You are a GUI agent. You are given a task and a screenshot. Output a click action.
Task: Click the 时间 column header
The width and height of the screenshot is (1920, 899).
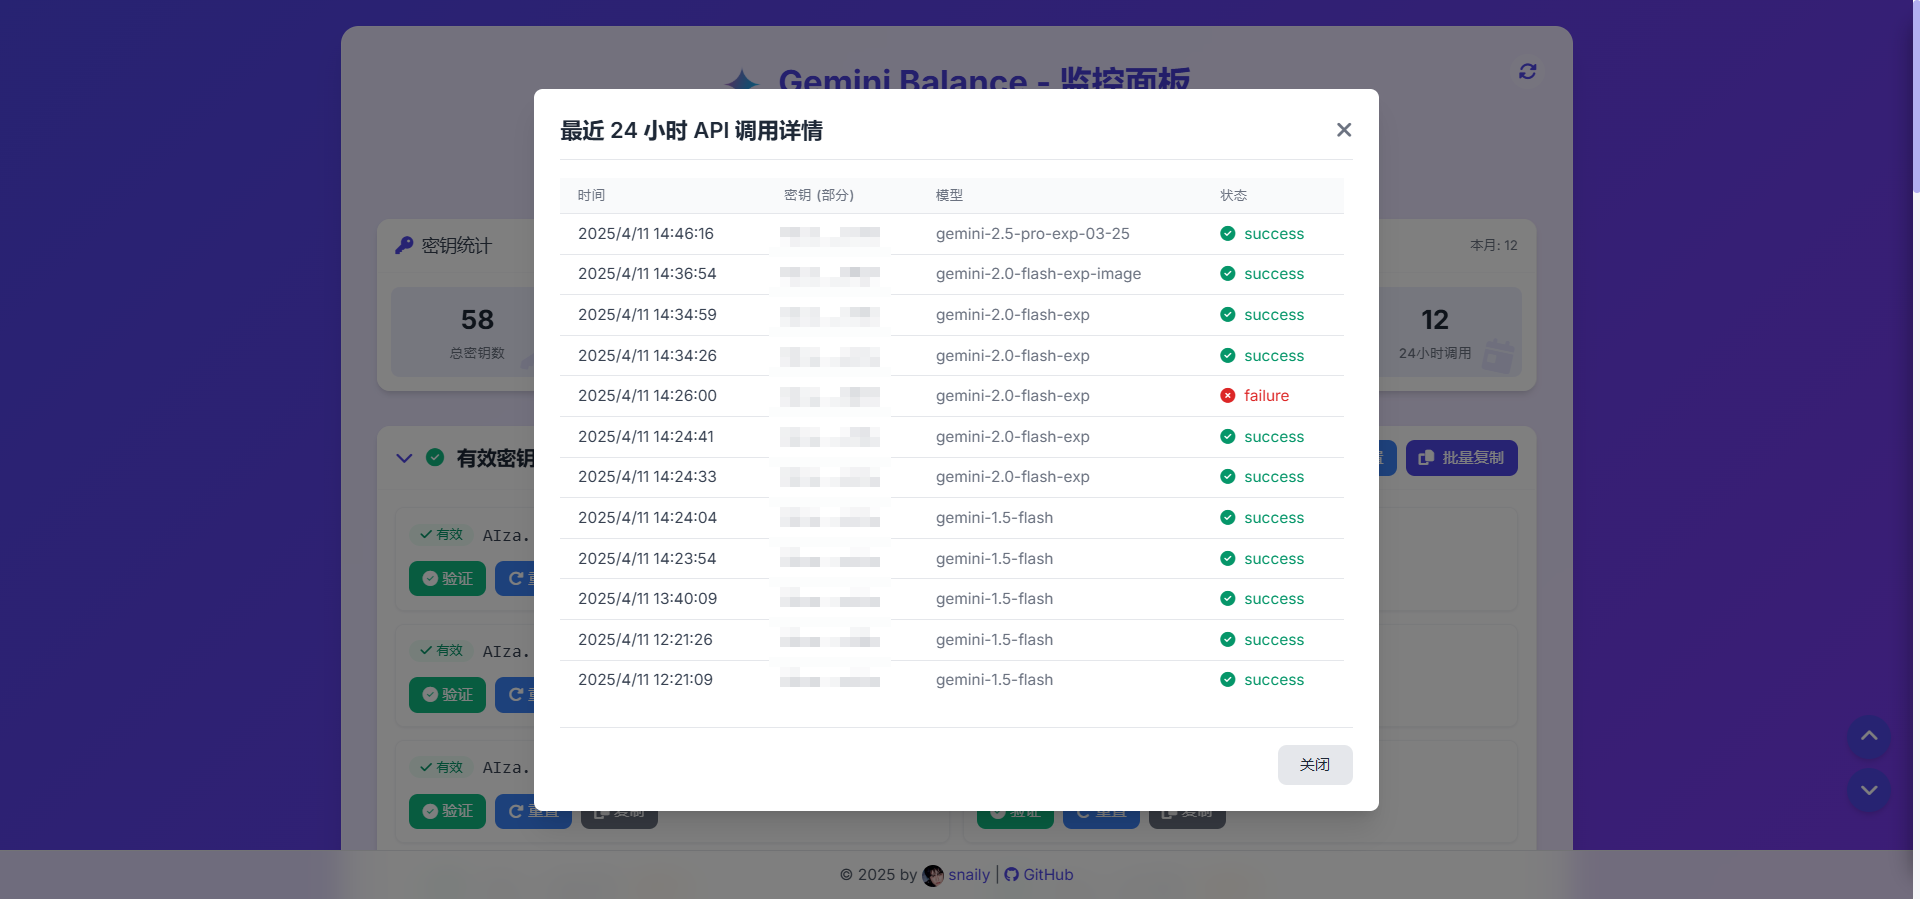tap(591, 196)
